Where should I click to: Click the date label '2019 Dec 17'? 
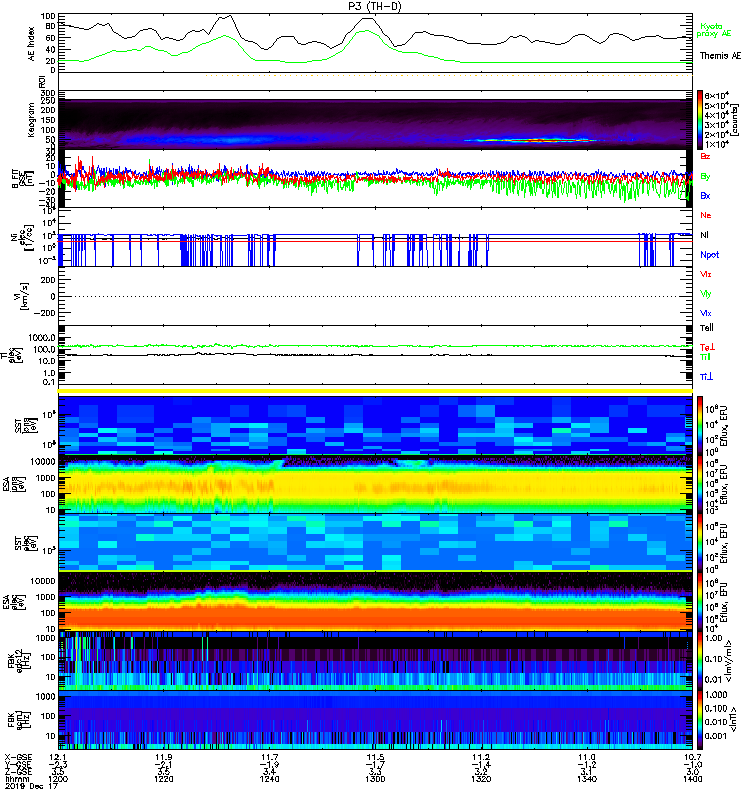(x=31, y=786)
